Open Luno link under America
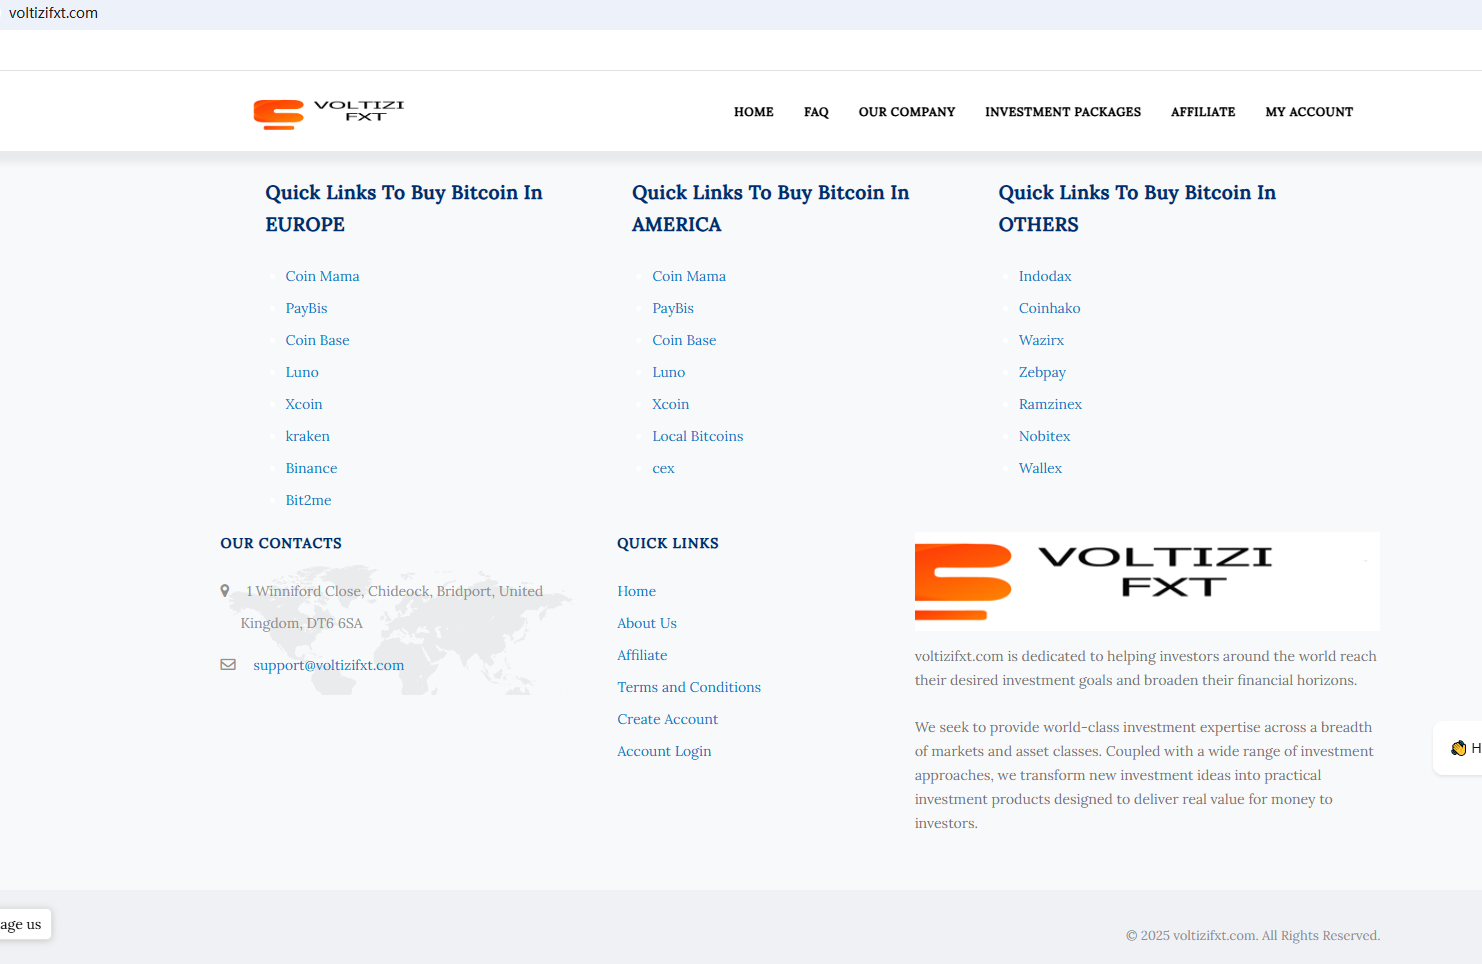This screenshot has height=964, width=1482. [x=669, y=372]
